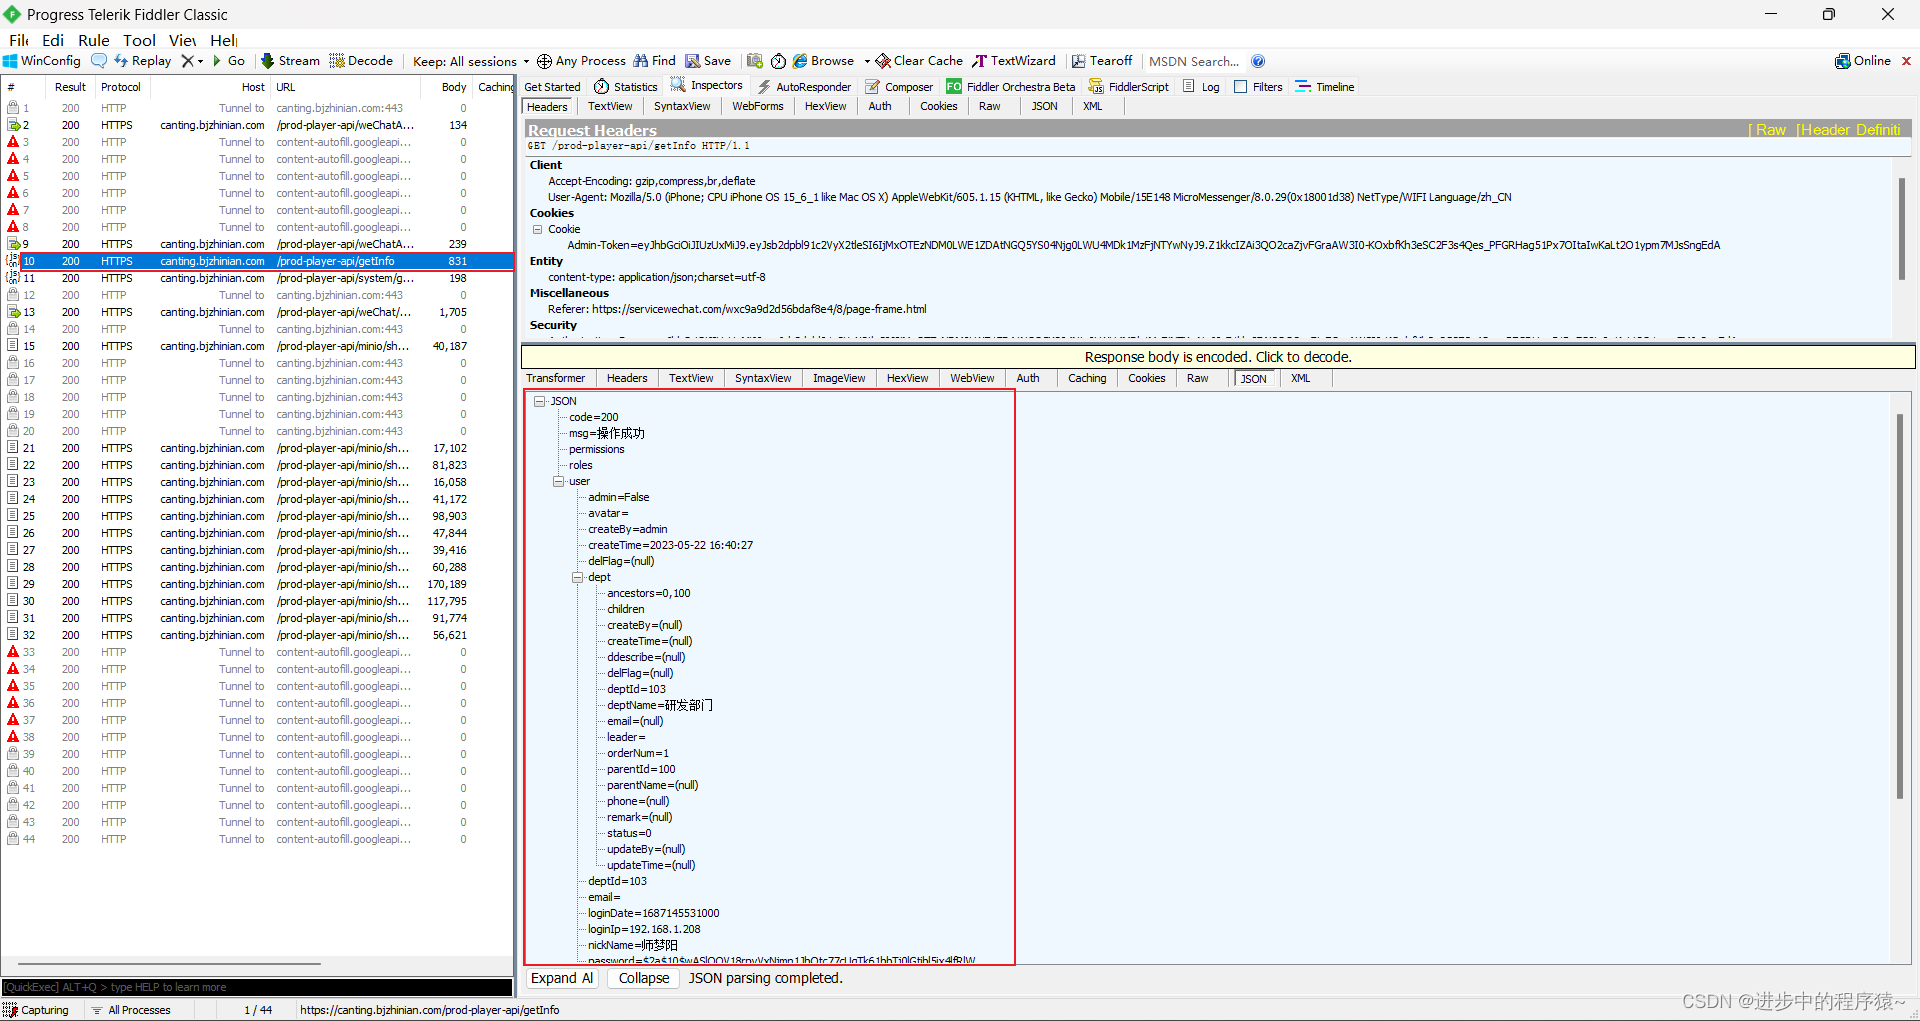
Task: Collapse the JSON root node
Action: [540, 401]
